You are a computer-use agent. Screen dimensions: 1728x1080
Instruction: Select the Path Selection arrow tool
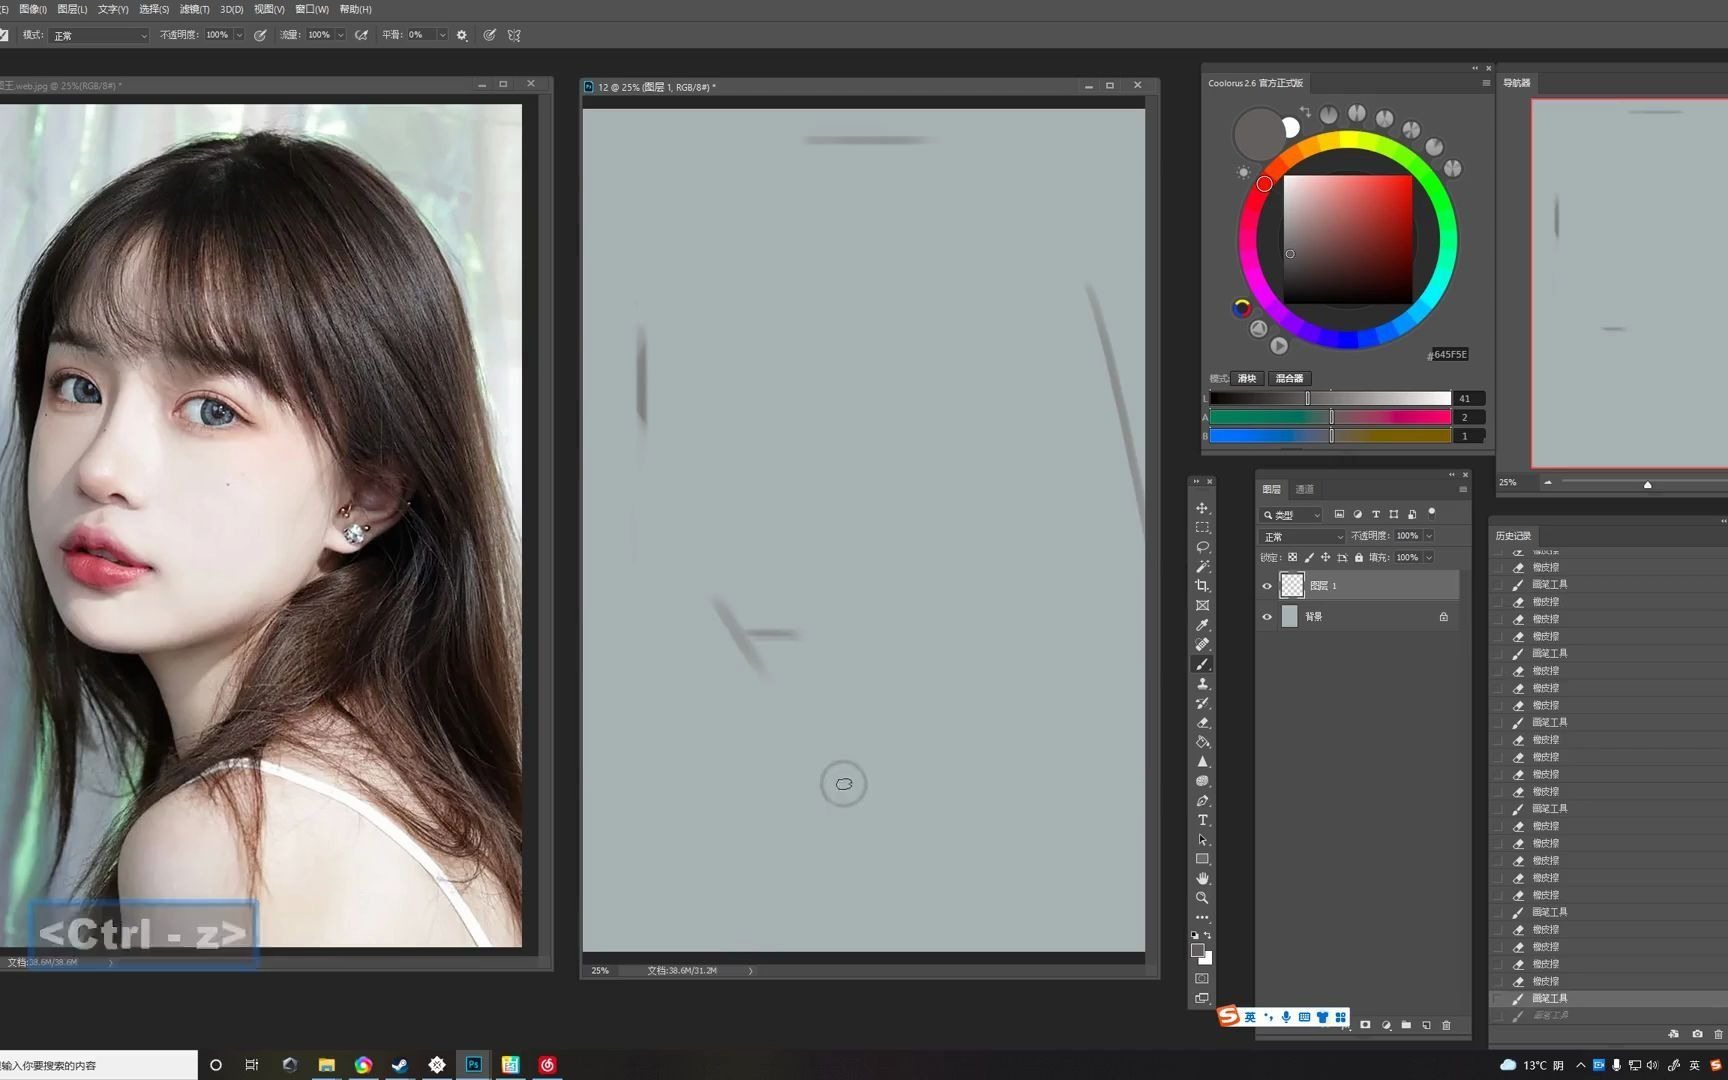(x=1202, y=839)
